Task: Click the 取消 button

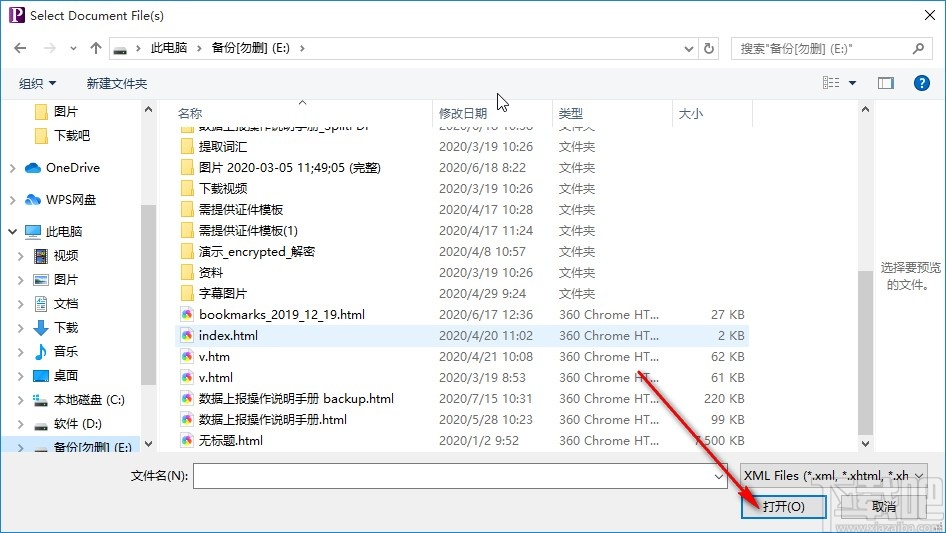Action: [884, 506]
